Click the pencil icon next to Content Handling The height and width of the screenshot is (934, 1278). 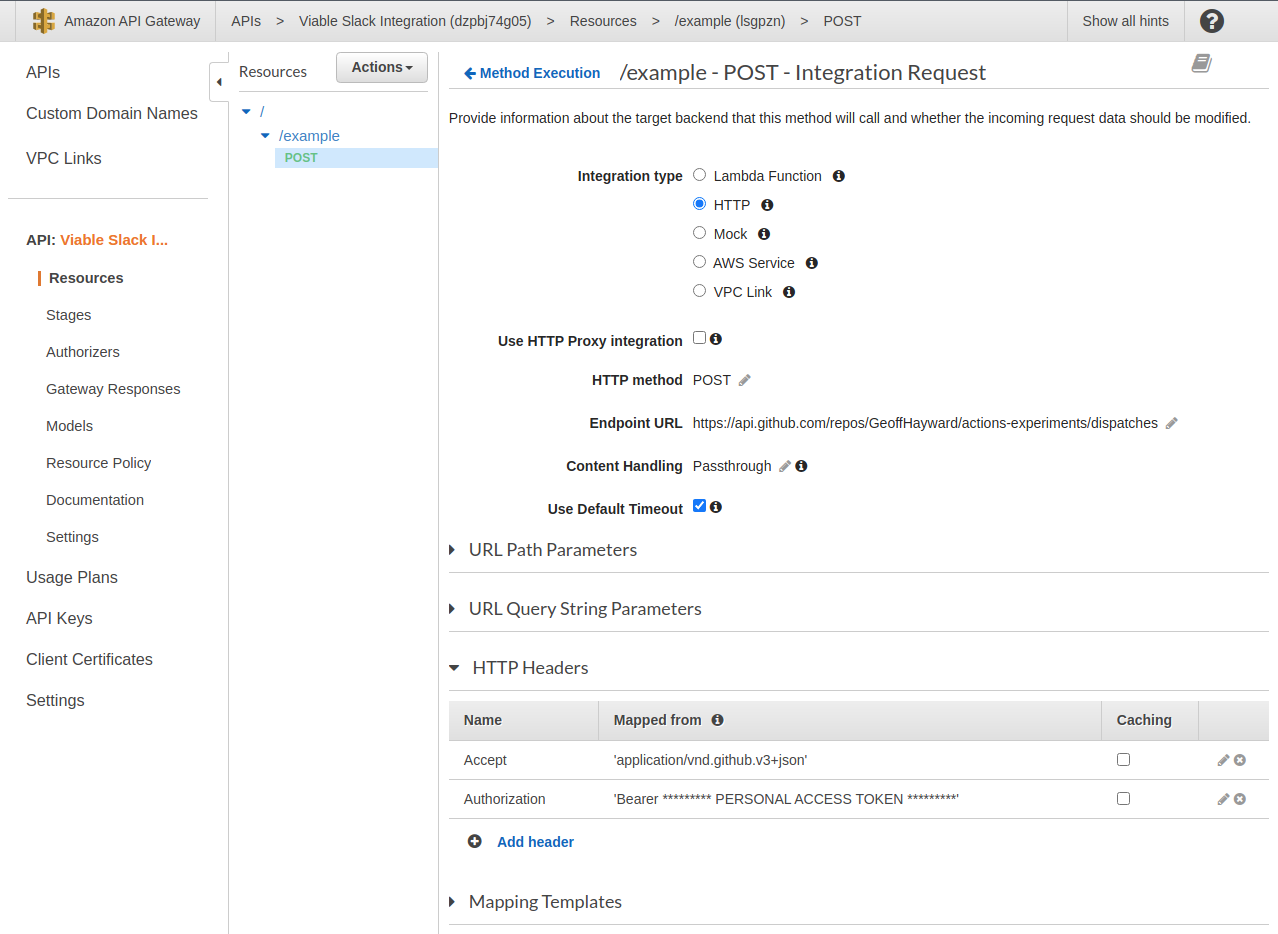coord(786,466)
